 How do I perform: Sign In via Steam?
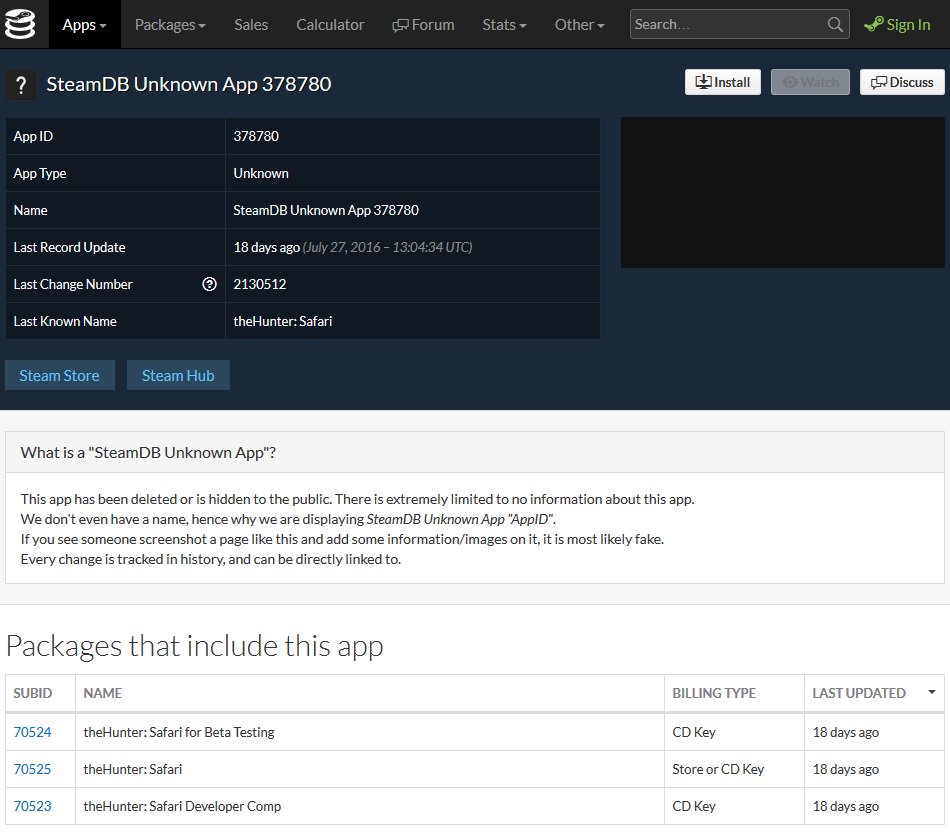(897, 24)
